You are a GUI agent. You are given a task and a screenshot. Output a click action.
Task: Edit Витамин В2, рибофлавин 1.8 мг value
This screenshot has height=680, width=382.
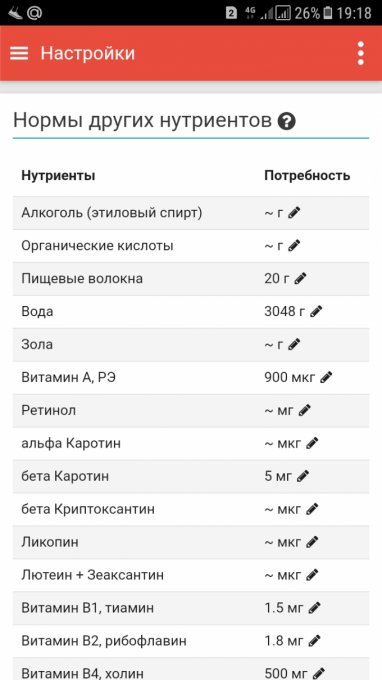(x=314, y=640)
